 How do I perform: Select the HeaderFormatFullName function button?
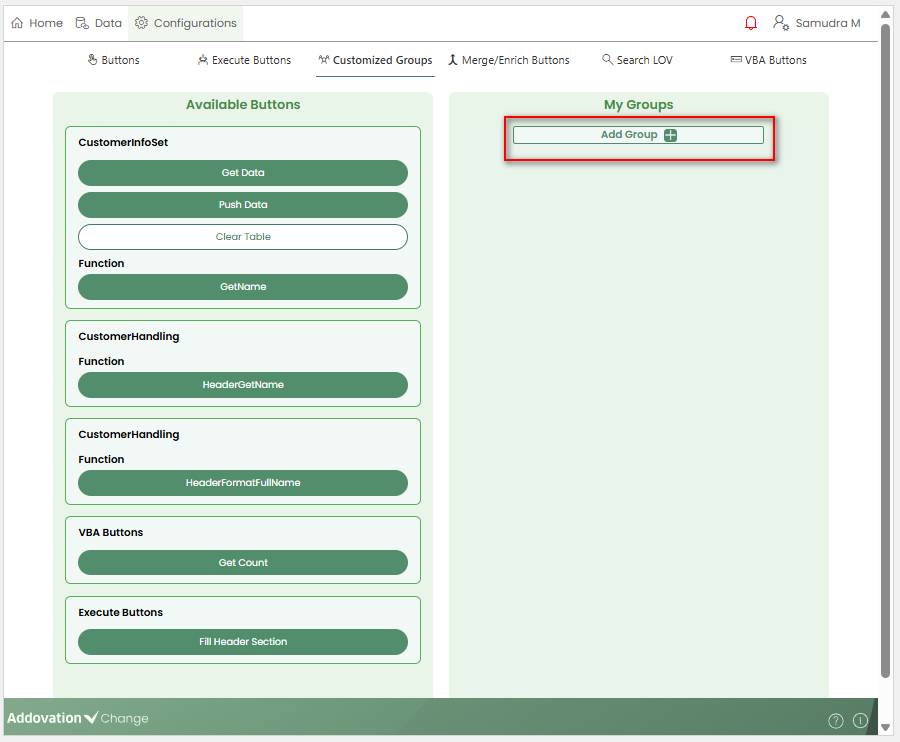pyautogui.click(x=243, y=483)
